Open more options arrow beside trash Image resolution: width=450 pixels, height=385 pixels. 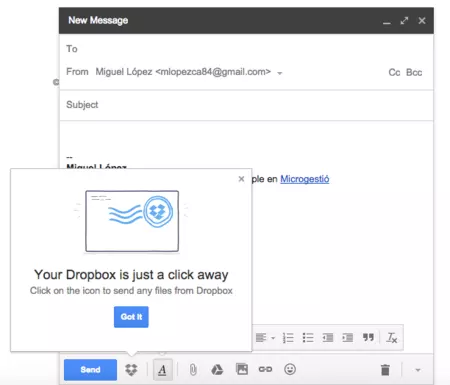[x=418, y=370]
